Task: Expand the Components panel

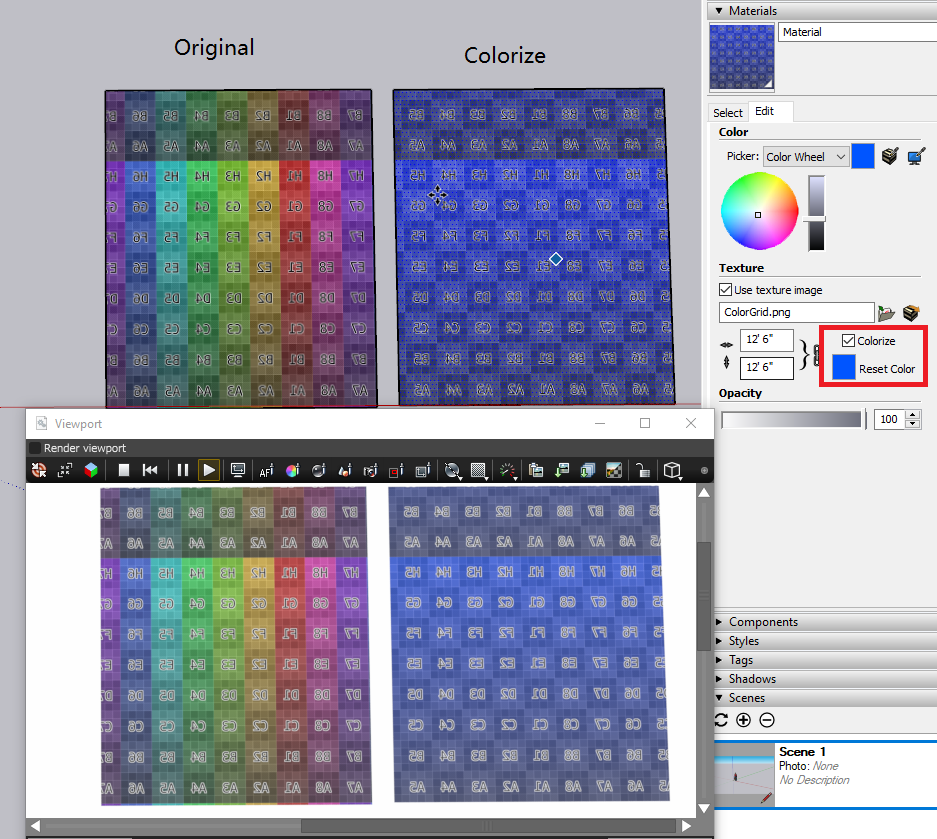Action: tap(719, 622)
